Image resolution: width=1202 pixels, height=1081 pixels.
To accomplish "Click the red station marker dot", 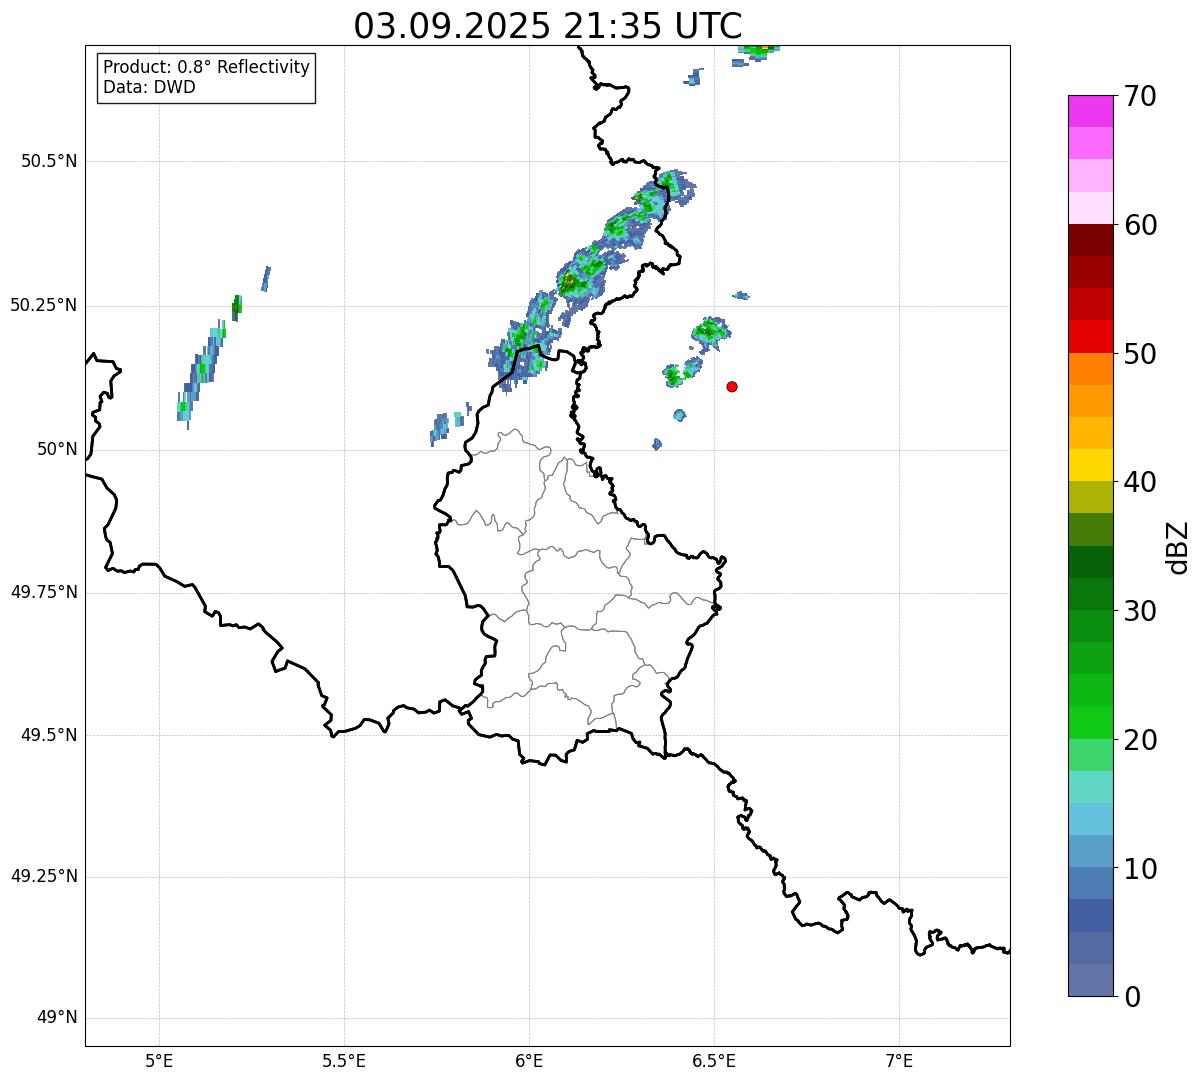I will 732,386.
